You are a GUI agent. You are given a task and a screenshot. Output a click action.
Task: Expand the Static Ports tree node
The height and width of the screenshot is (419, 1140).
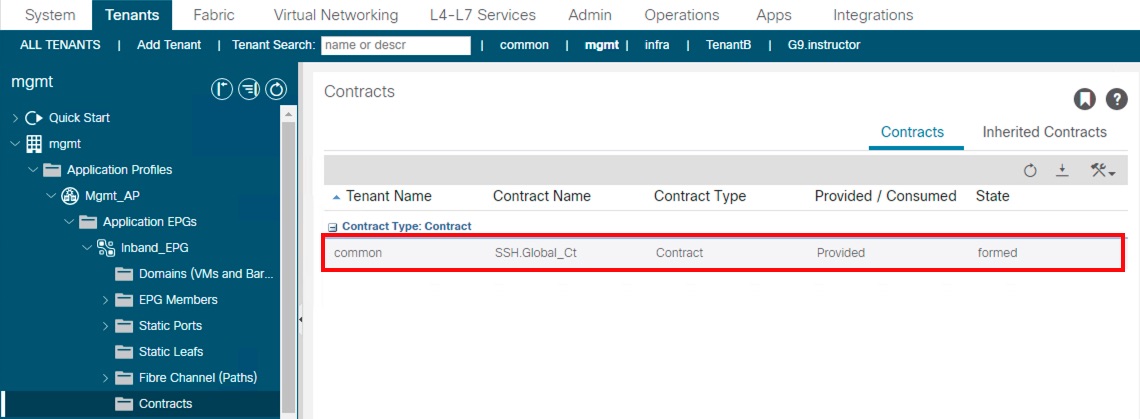coord(106,326)
